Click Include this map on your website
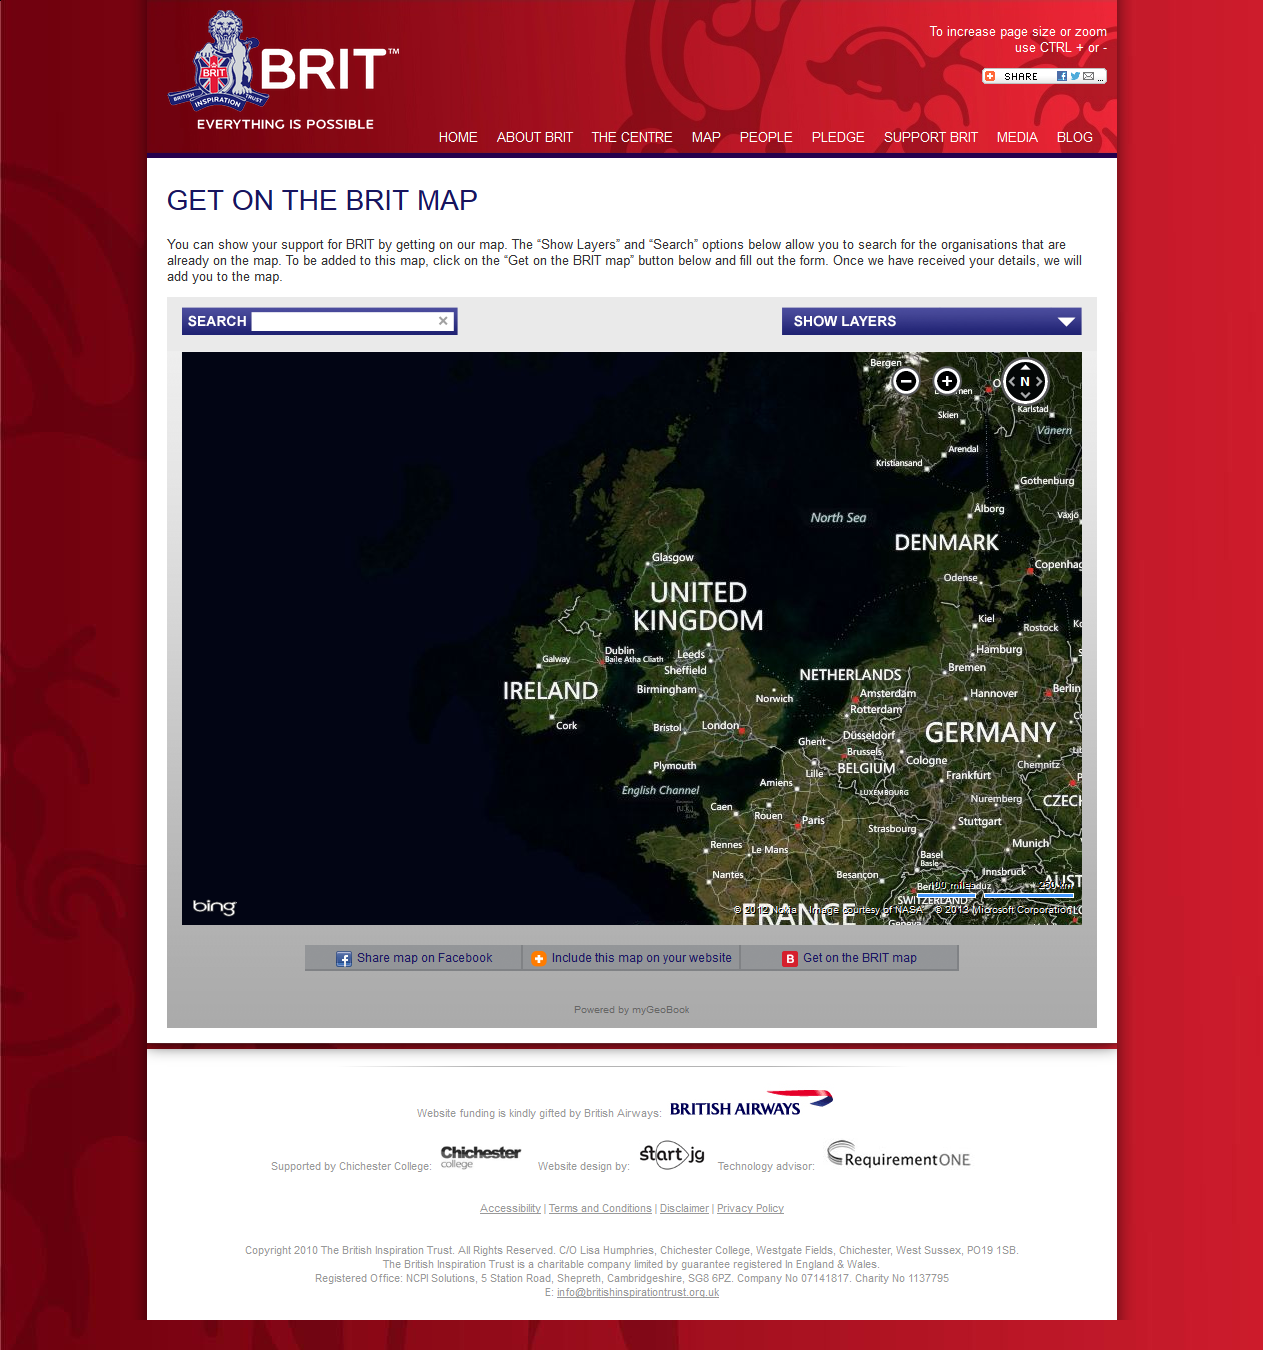This screenshot has width=1263, height=1350. pos(632,958)
